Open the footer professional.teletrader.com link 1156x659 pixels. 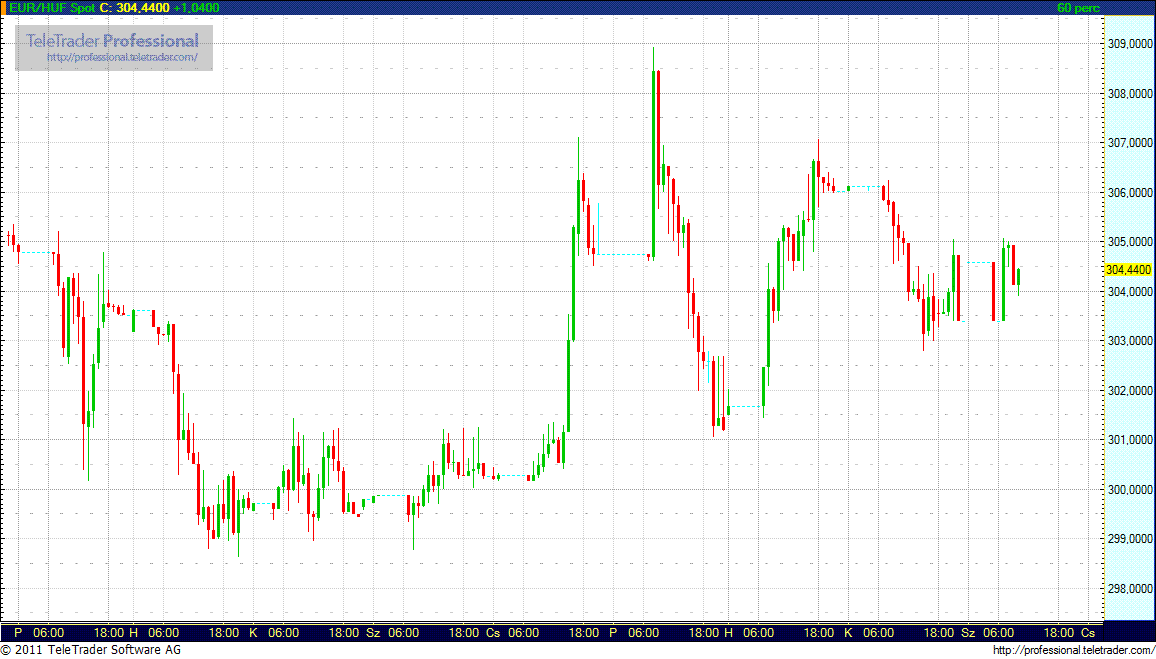[x=1074, y=651]
